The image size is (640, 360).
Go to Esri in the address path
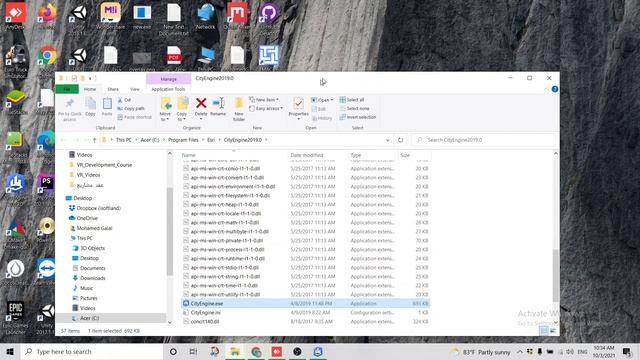coord(211,140)
